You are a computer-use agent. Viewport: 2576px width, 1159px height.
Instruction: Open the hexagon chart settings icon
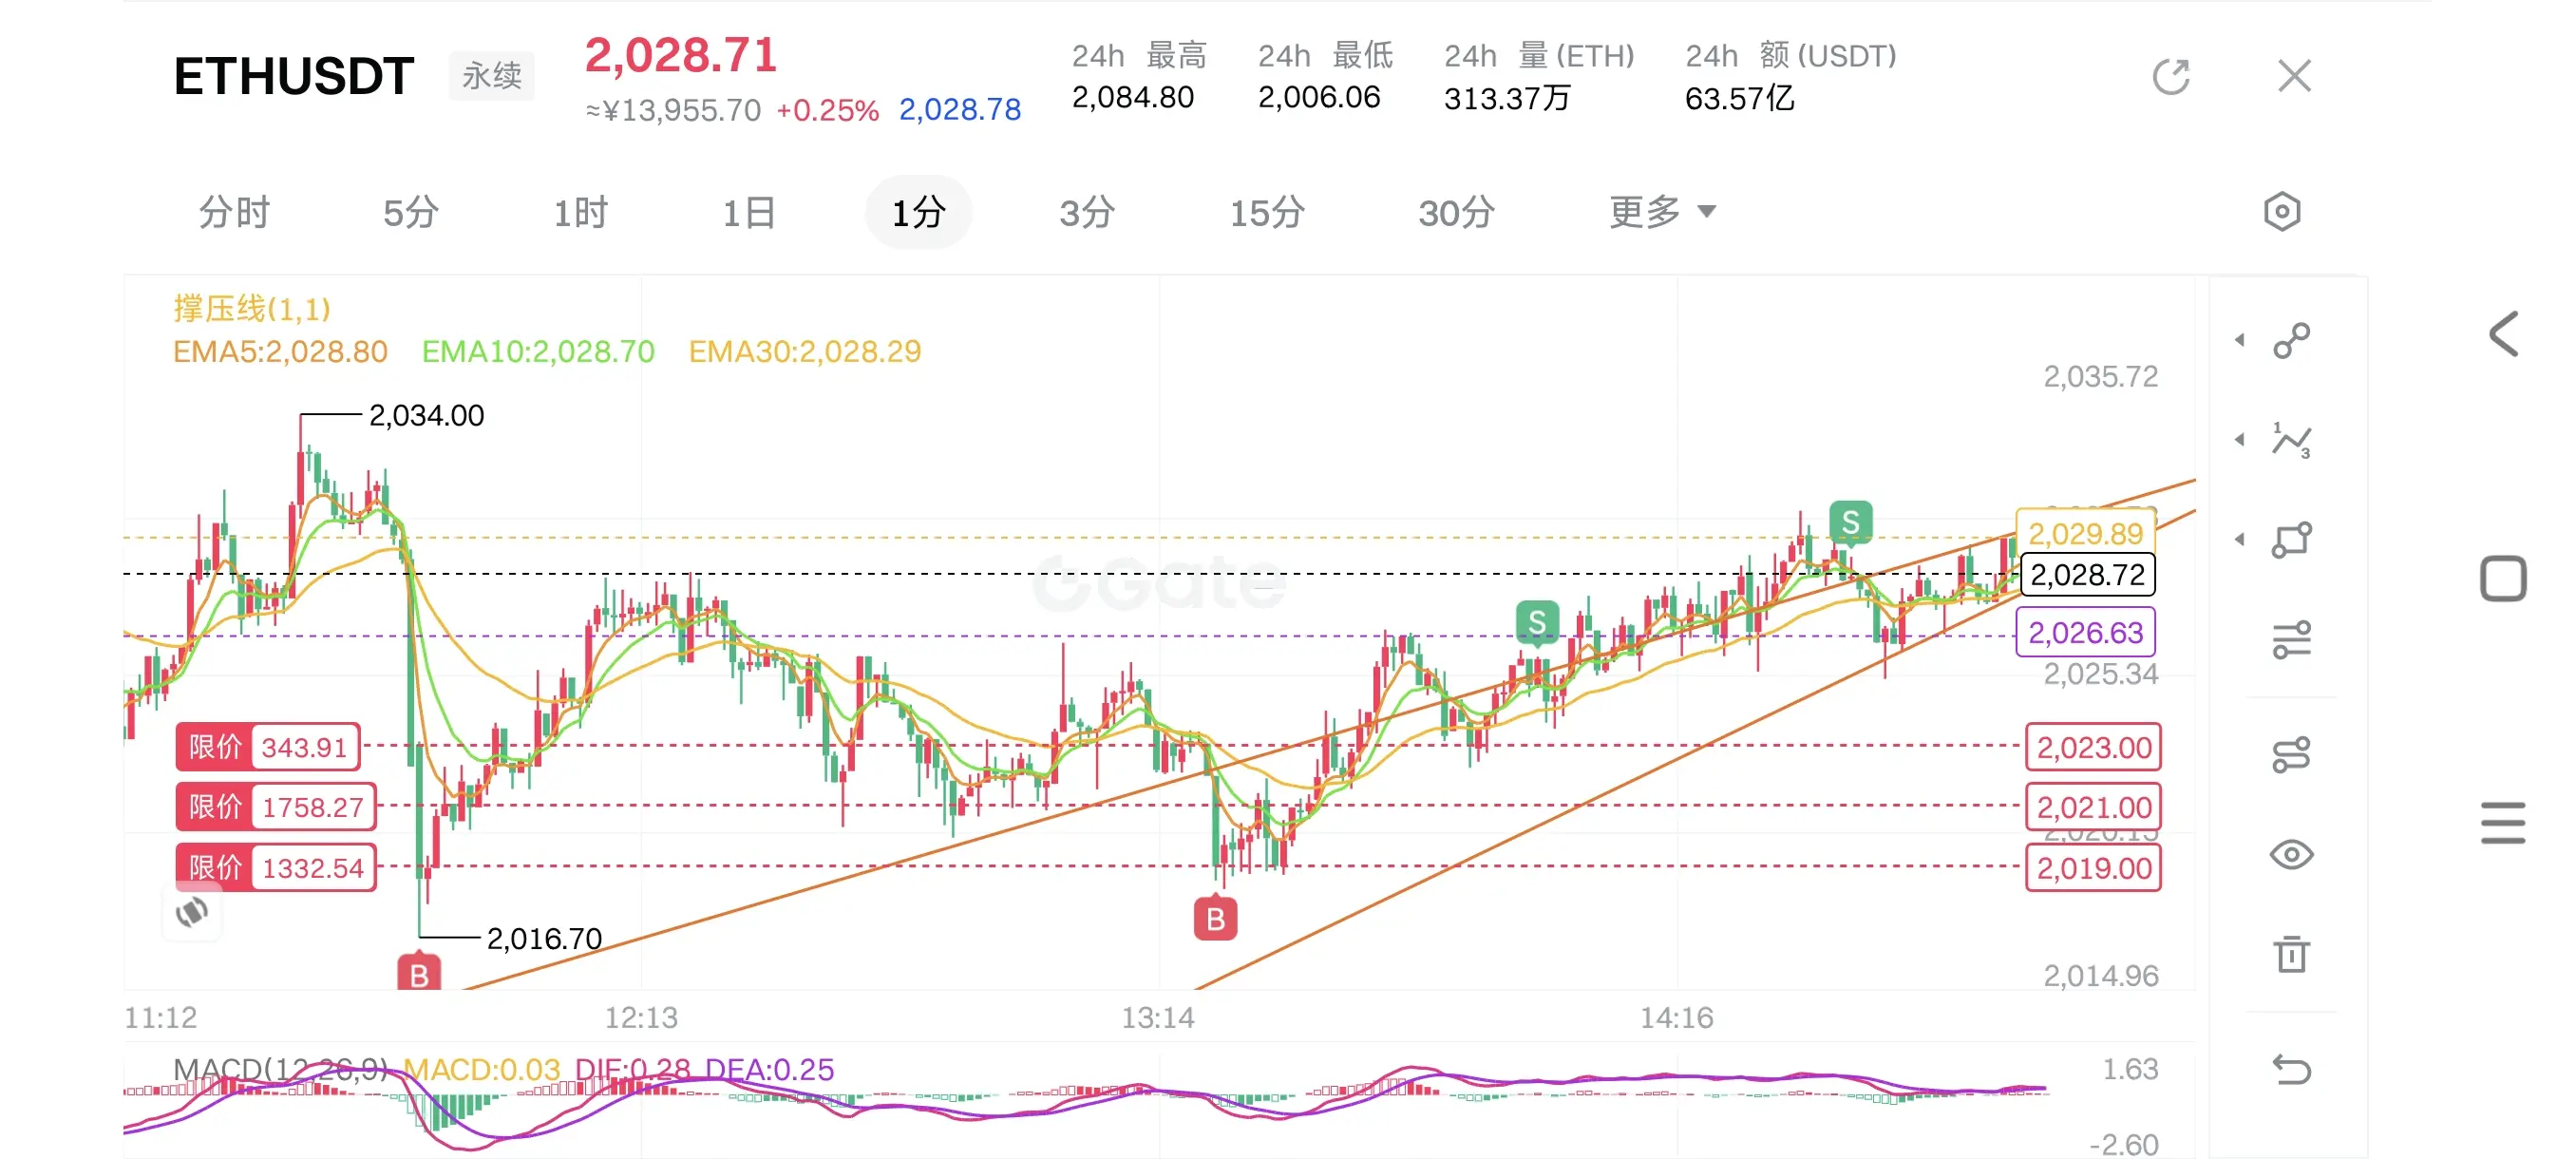tap(2281, 212)
